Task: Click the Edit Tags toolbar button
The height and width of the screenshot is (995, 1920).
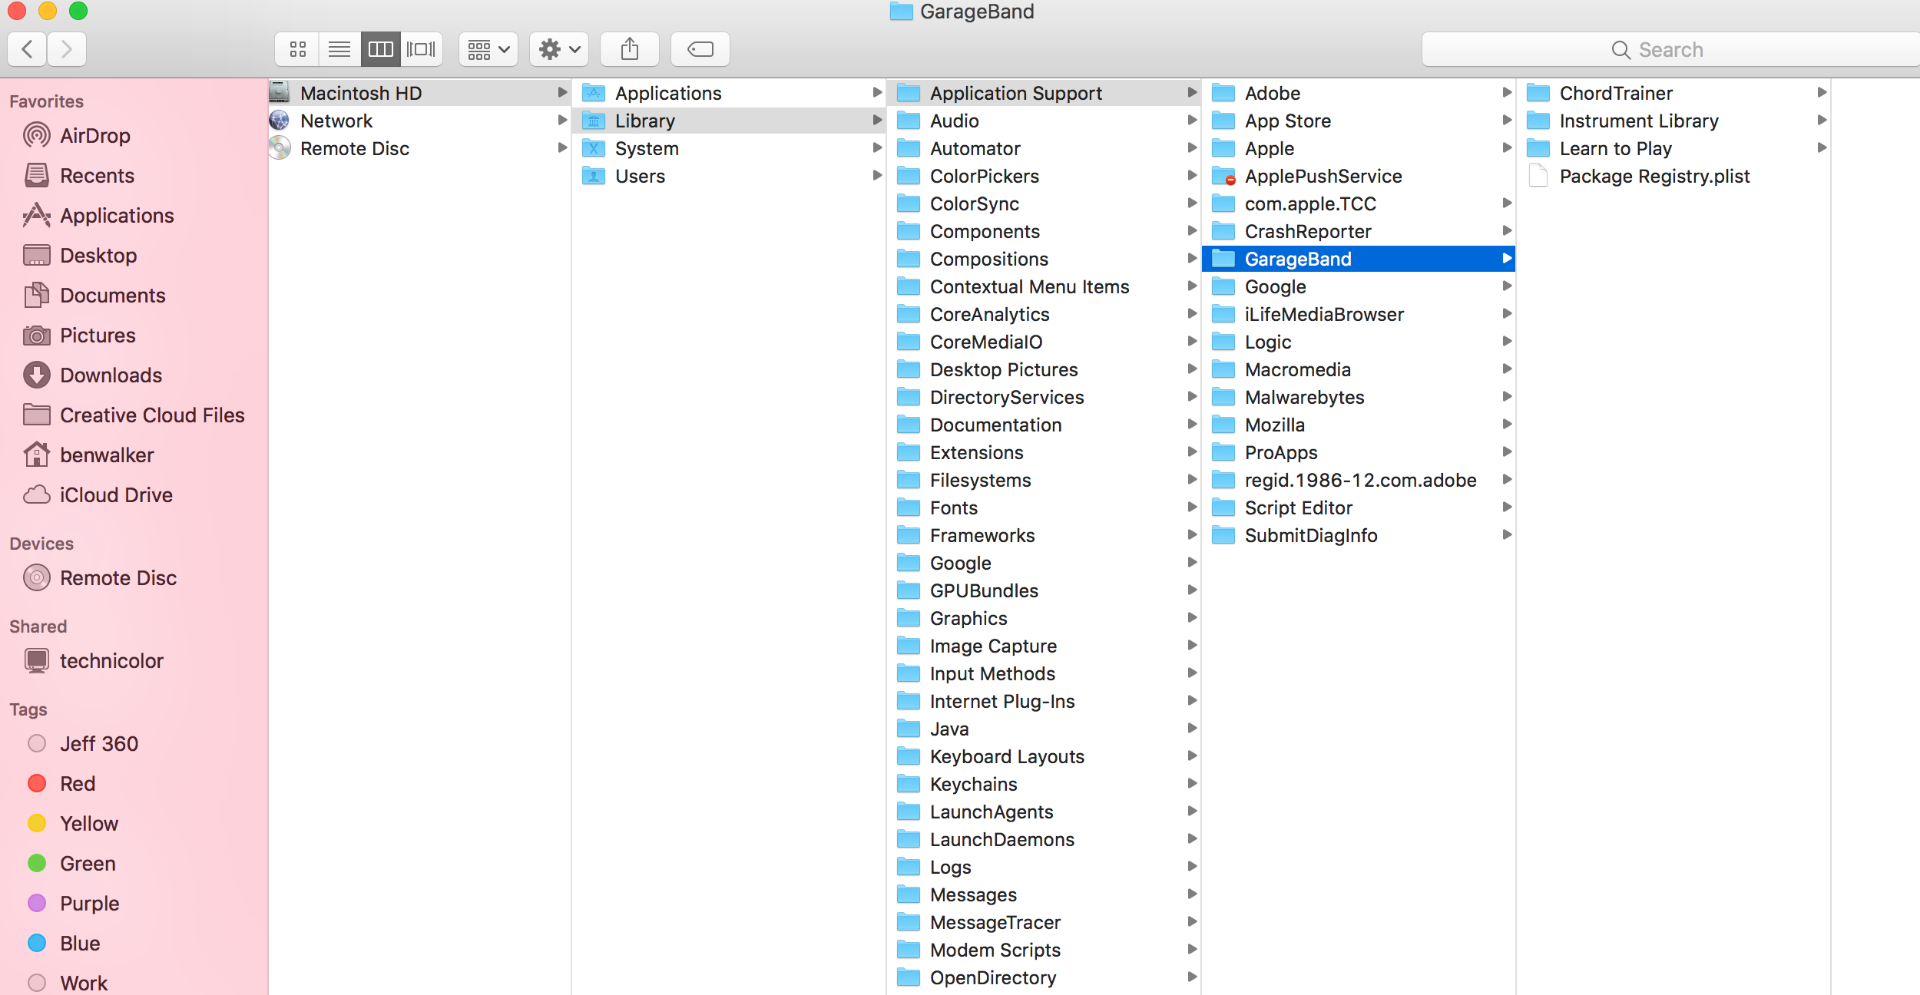Action: (700, 49)
